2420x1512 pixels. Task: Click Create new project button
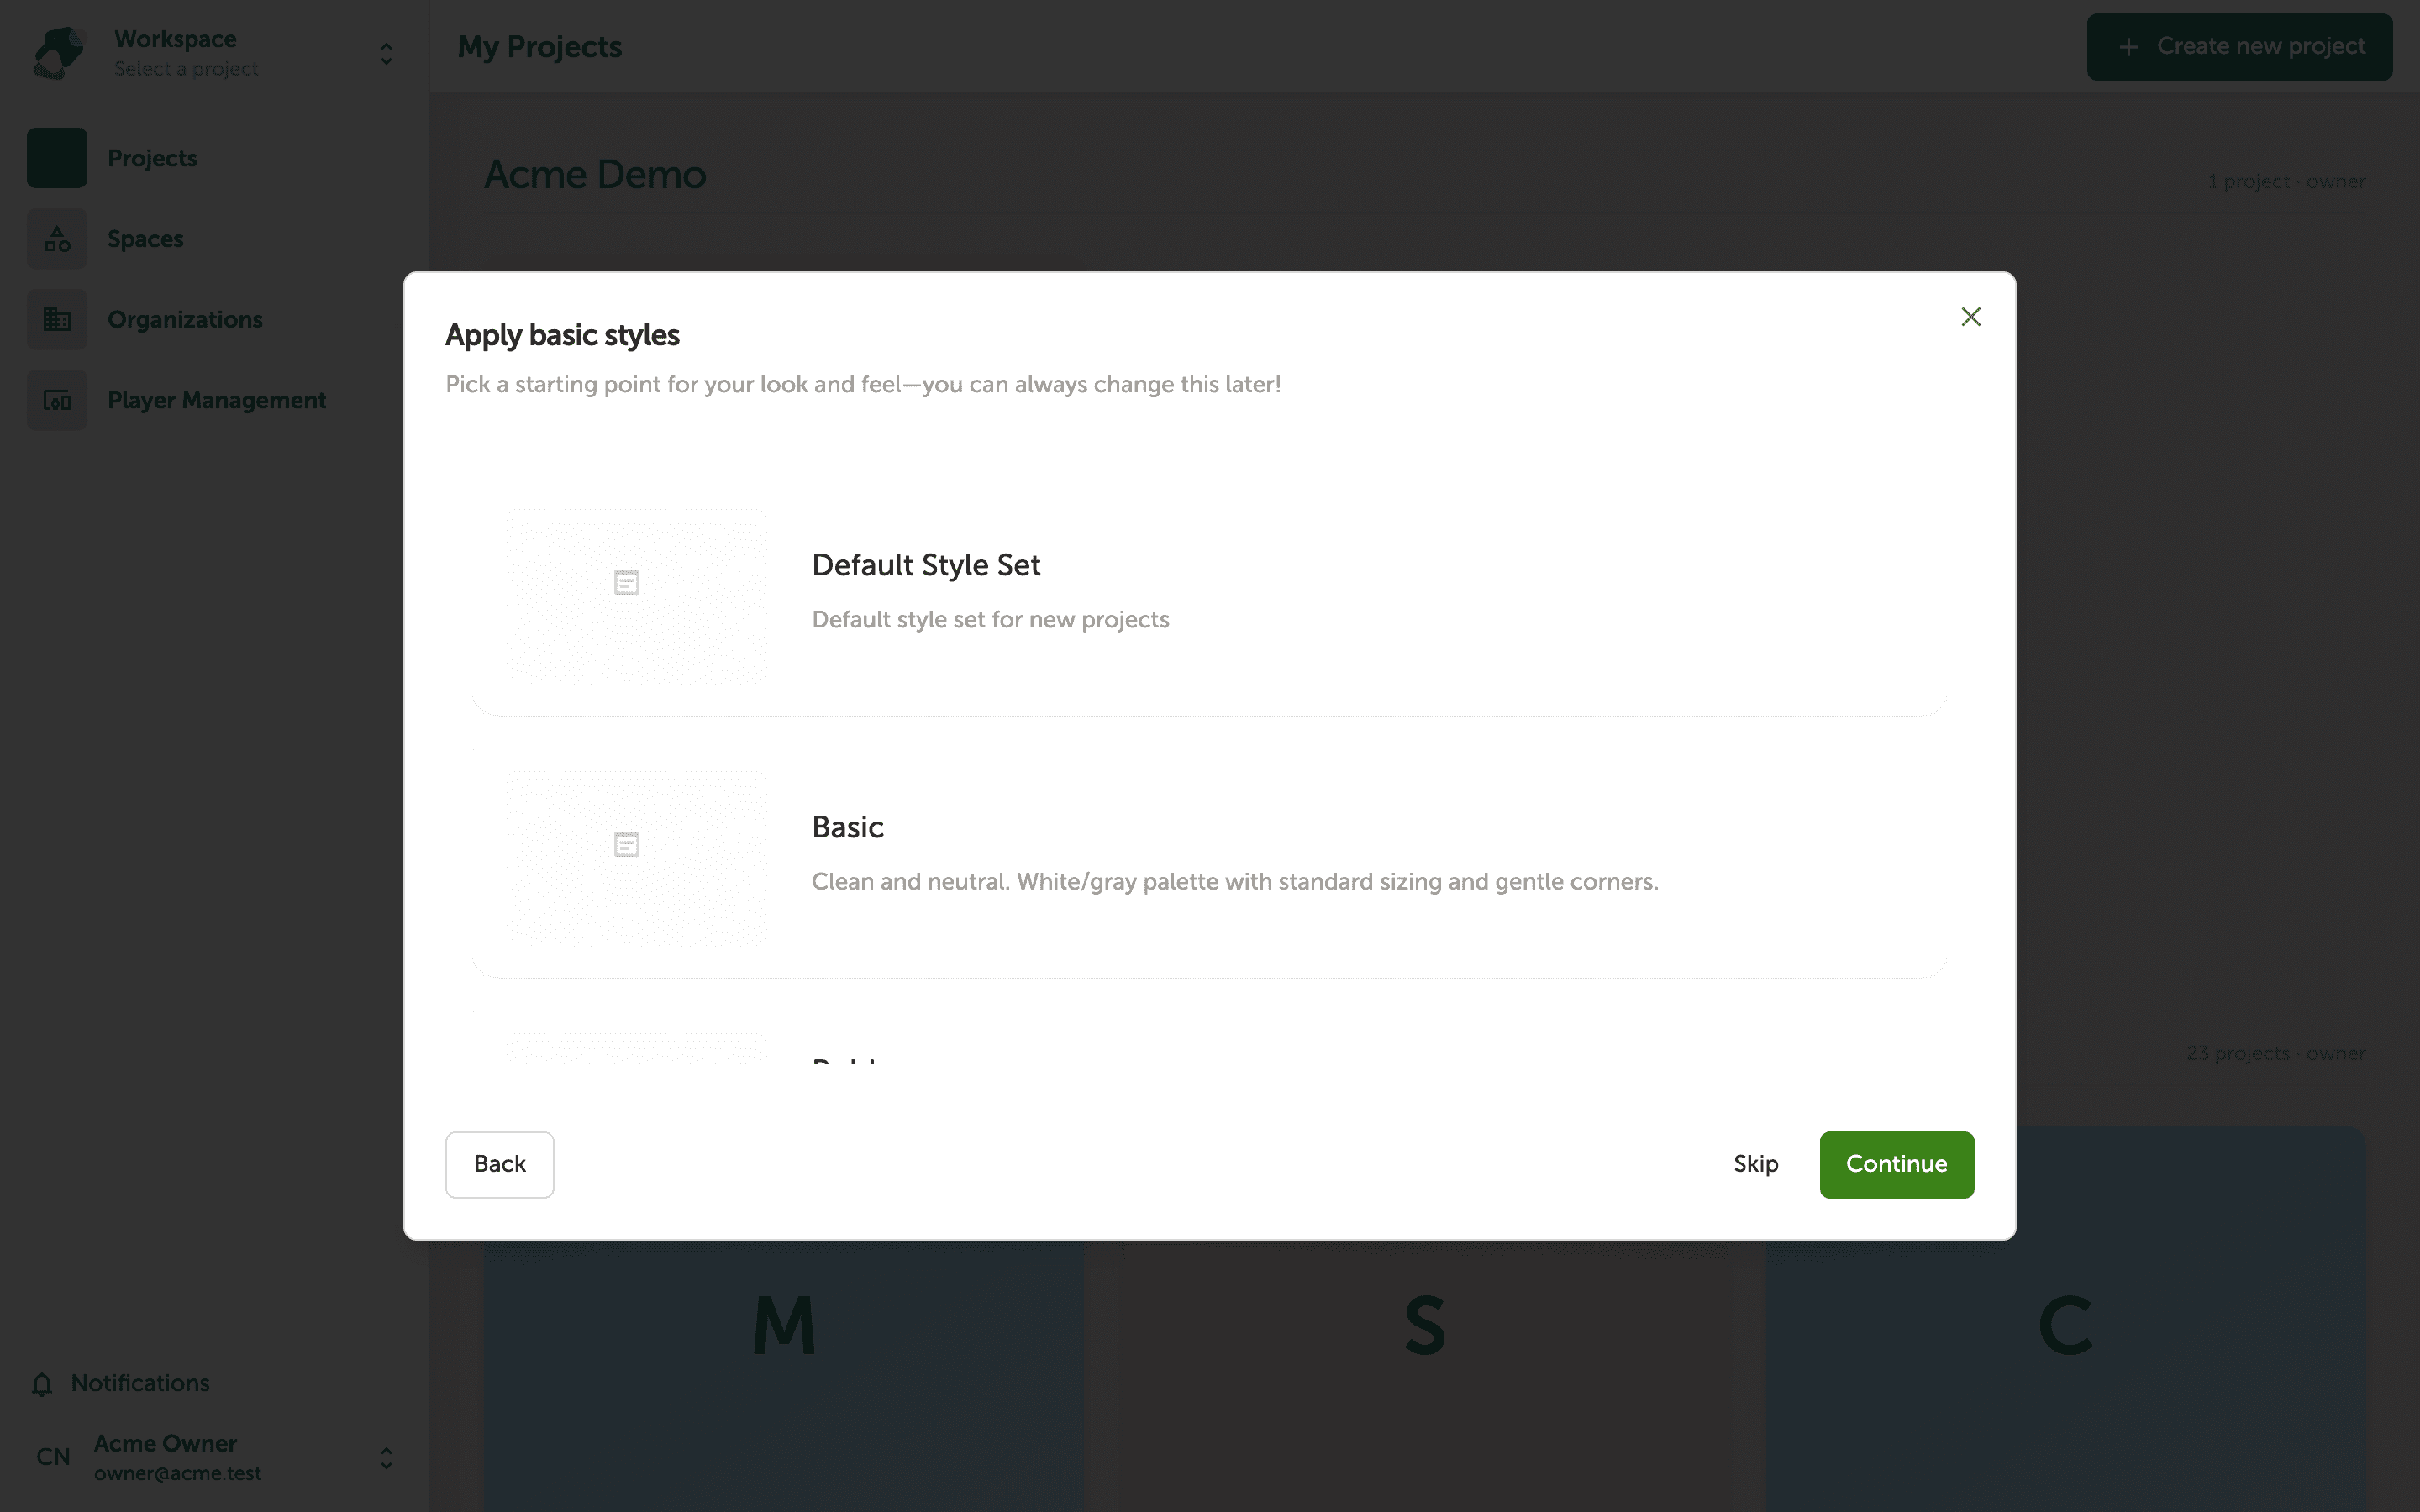click(x=2239, y=47)
